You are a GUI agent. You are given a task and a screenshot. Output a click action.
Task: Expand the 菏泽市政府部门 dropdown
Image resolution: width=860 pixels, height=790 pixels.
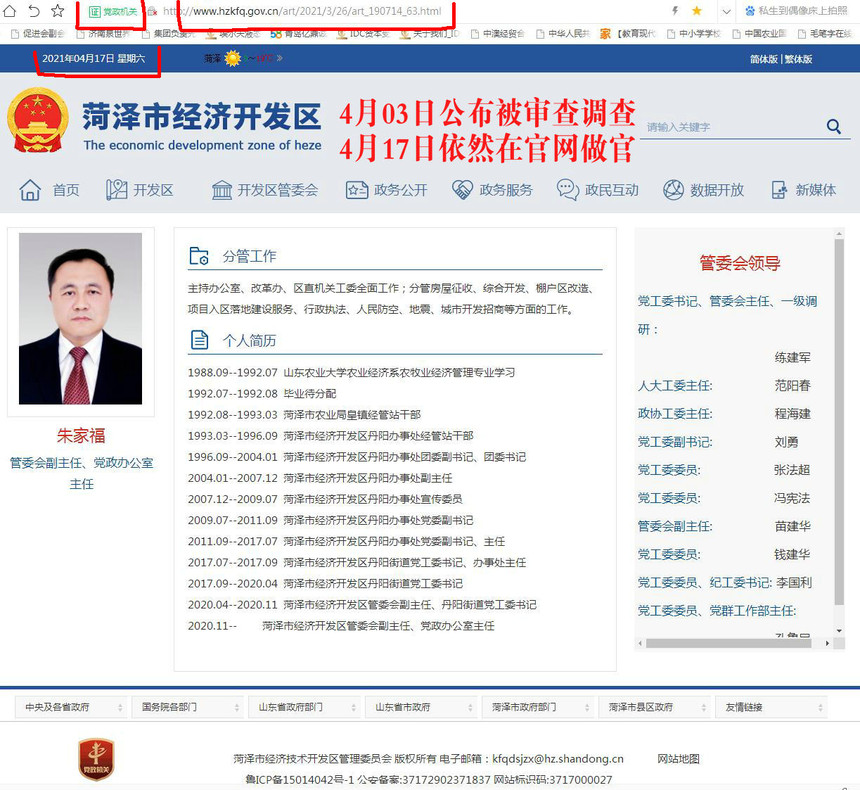[x=538, y=707]
